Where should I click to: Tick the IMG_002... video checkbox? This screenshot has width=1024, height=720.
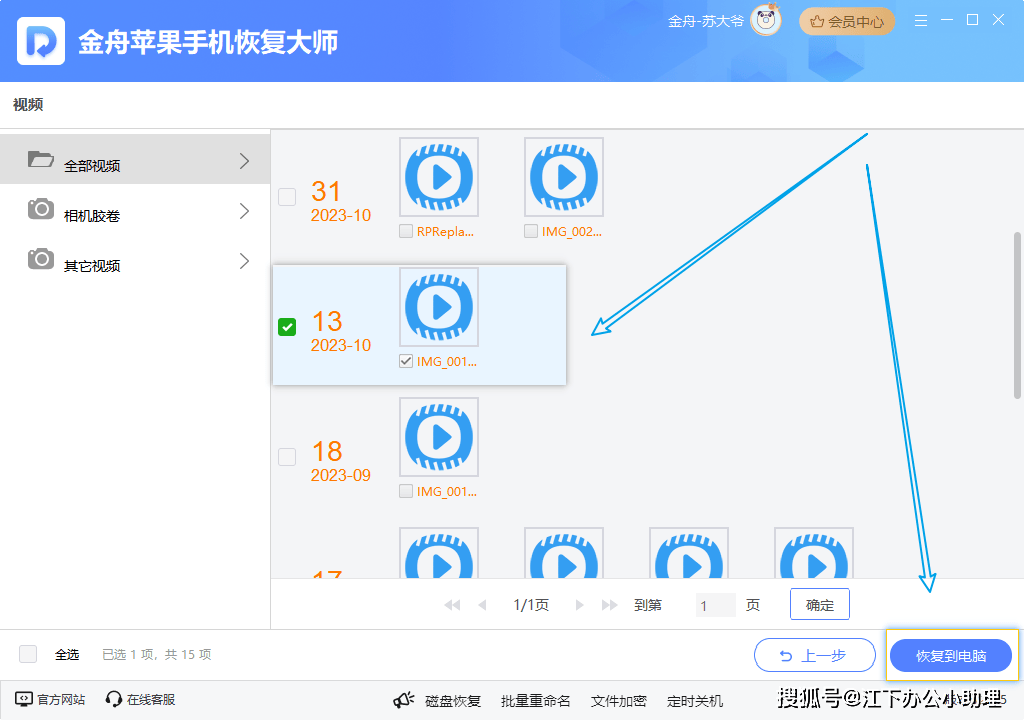coord(531,231)
